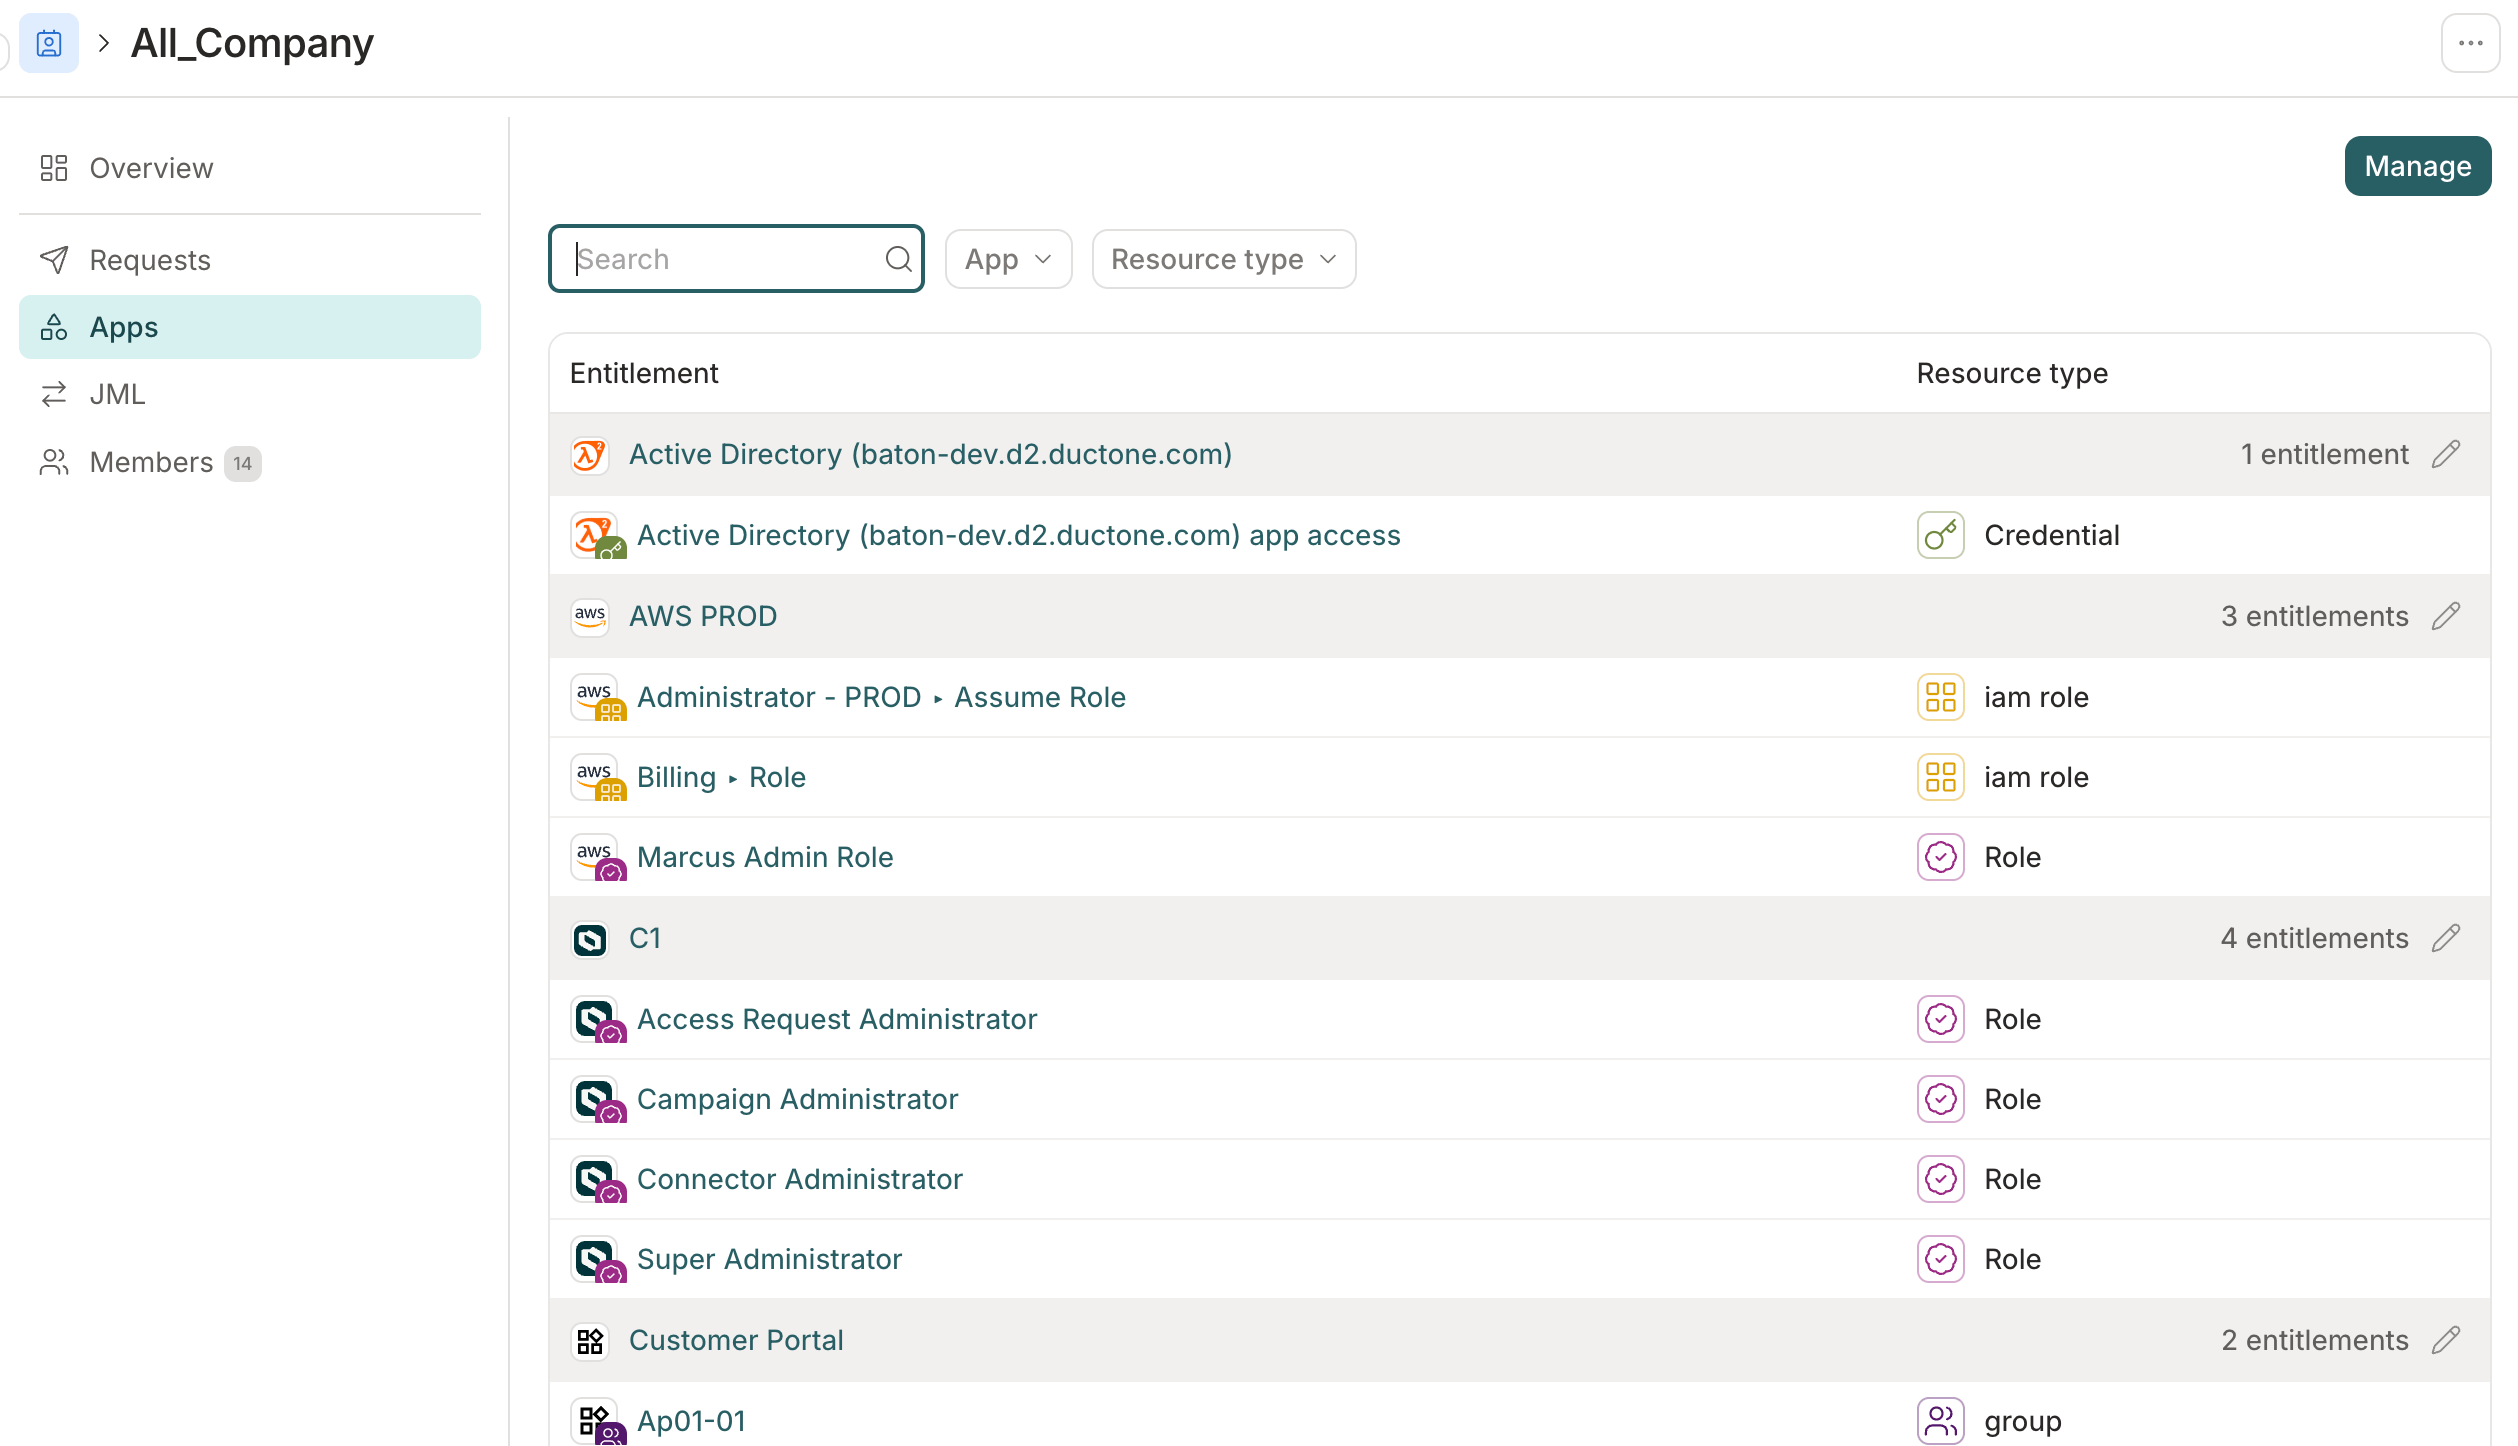Click app icon beside Ap01-01
This screenshot has height=1446, width=2518.
click(x=598, y=1421)
